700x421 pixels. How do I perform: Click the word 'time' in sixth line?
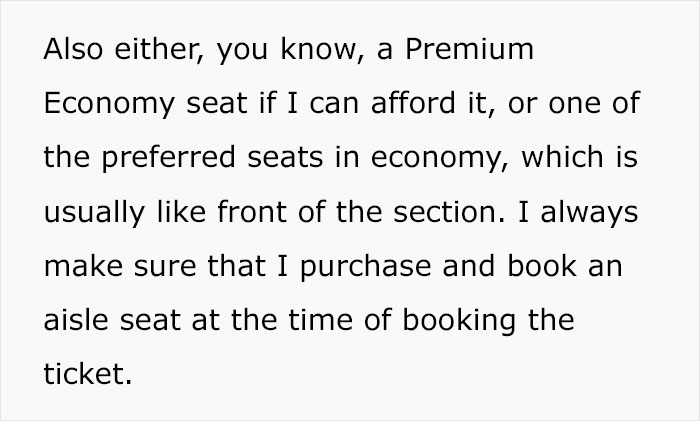click(x=321, y=320)
